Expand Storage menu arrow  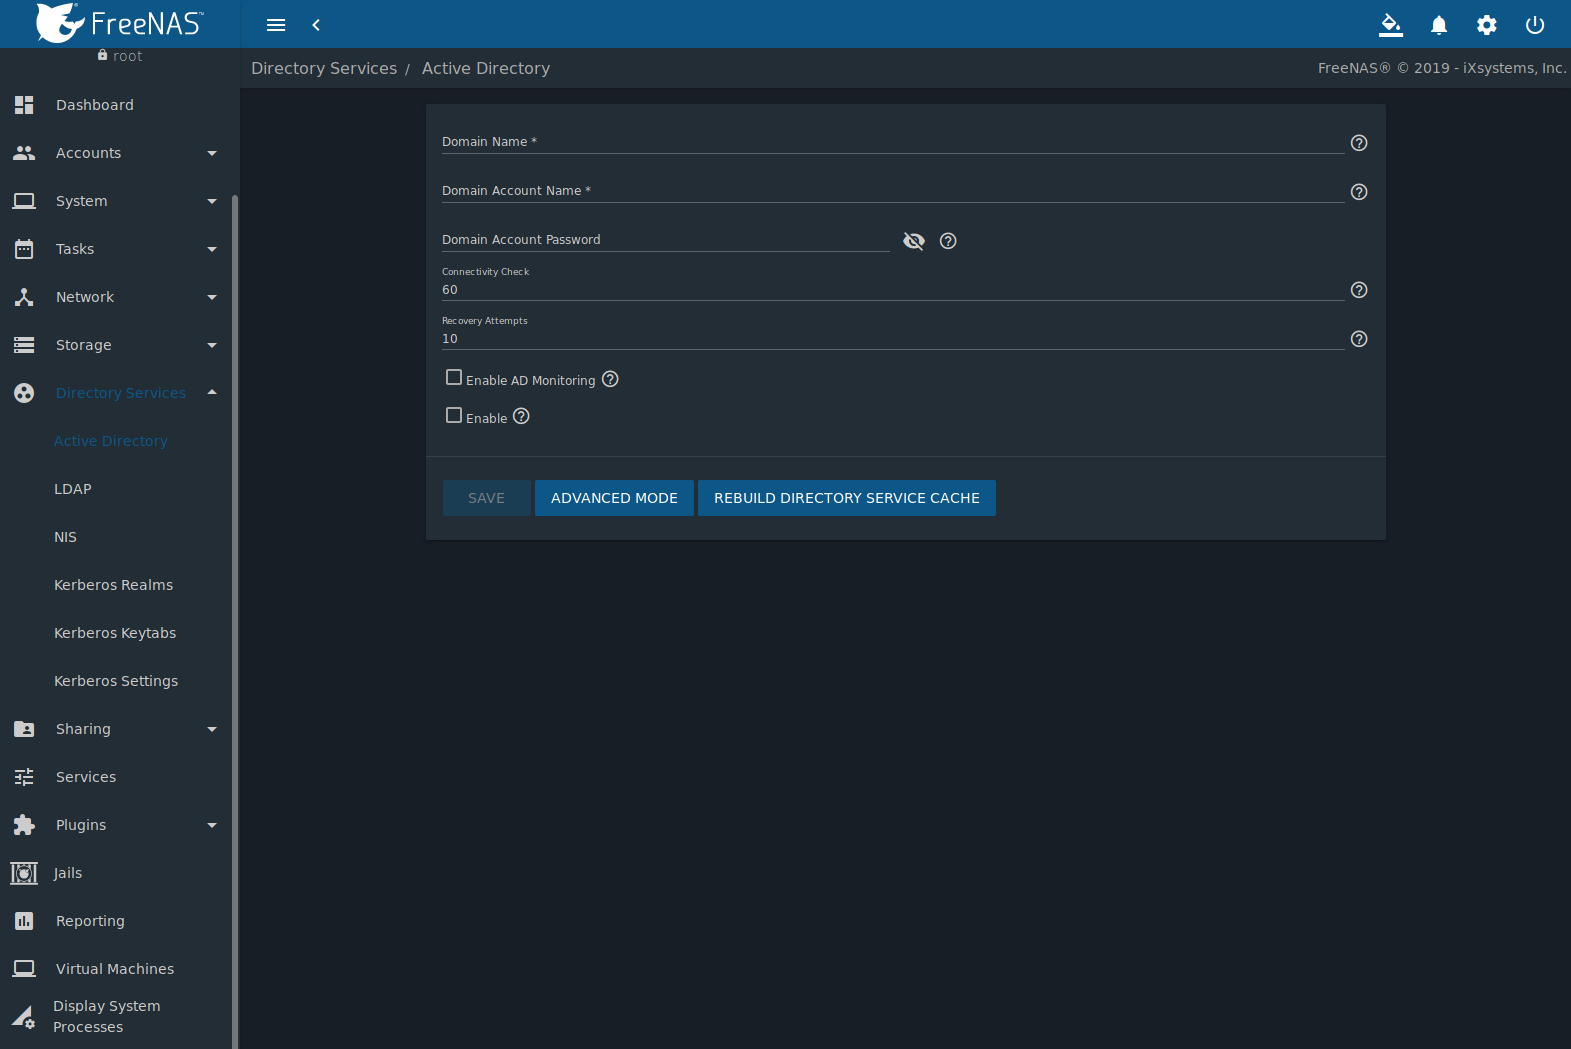pyautogui.click(x=212, y=345)
